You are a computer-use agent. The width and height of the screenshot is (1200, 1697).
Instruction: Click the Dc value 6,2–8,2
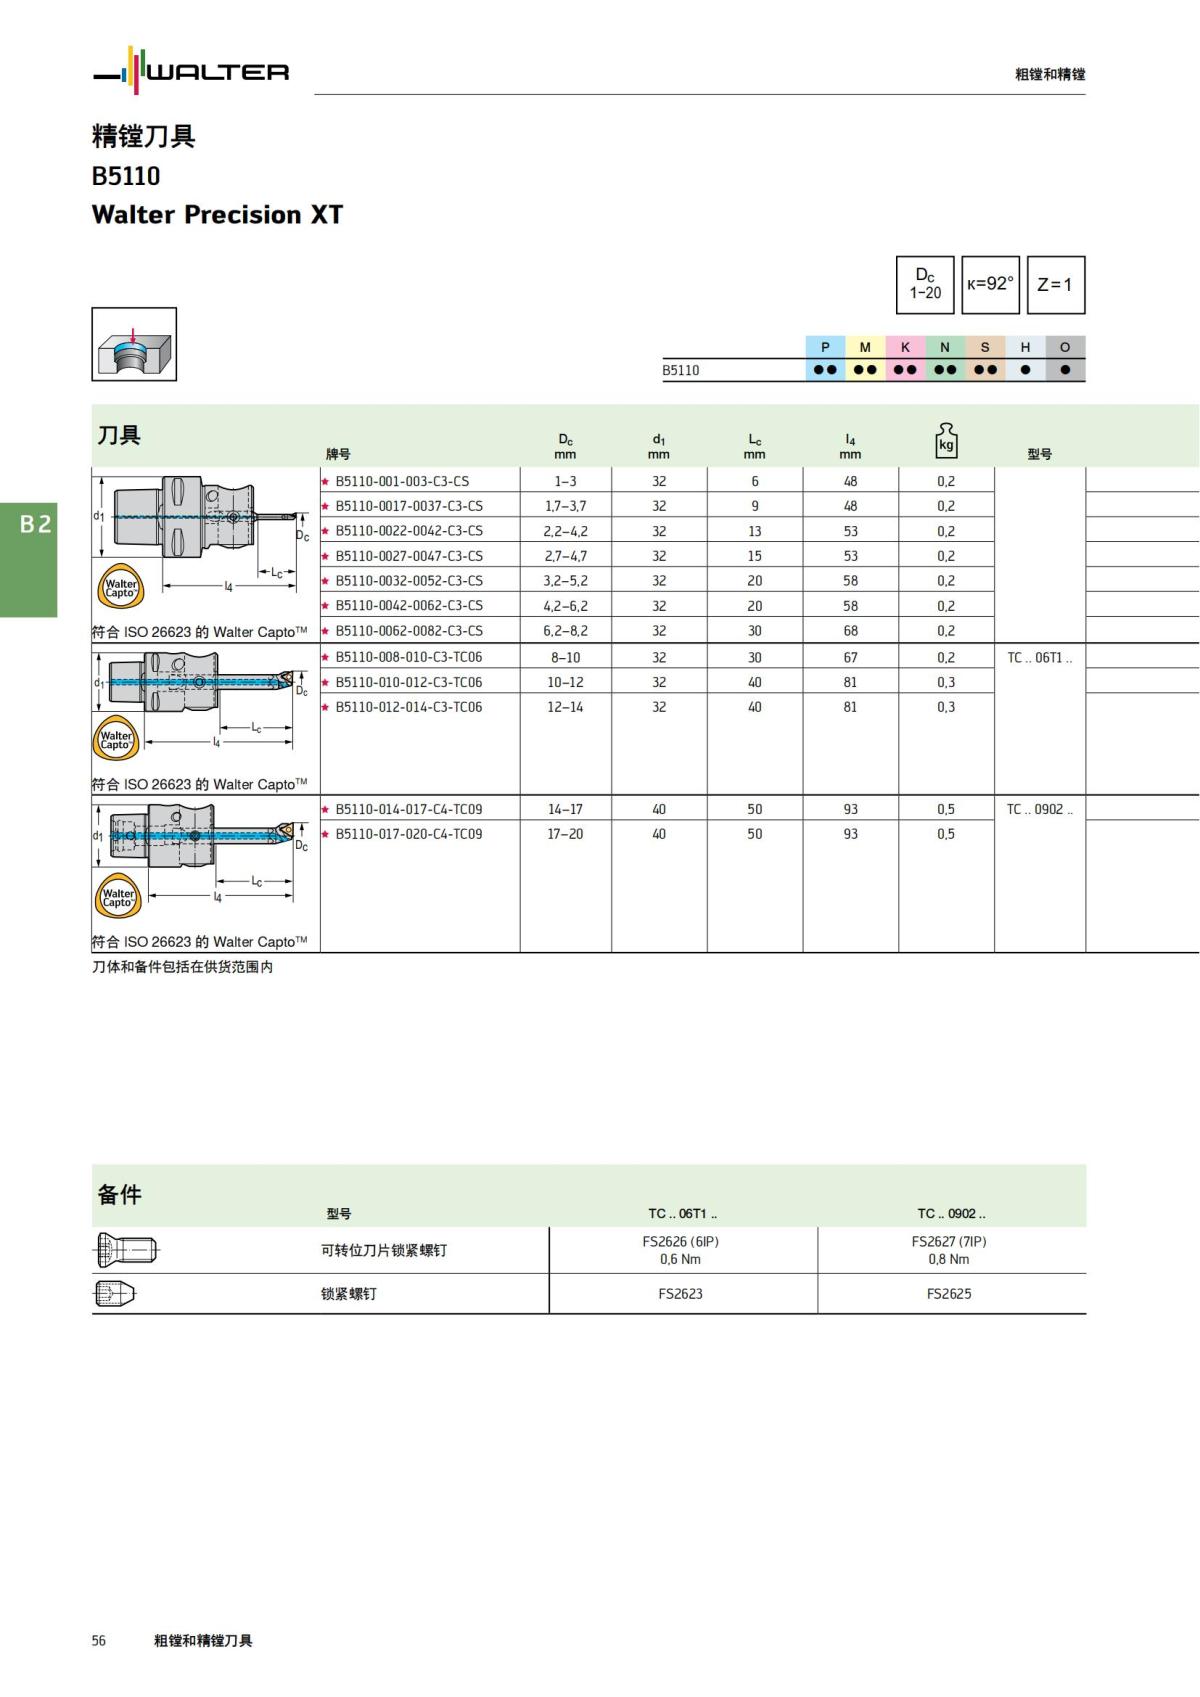coord(565,631)
